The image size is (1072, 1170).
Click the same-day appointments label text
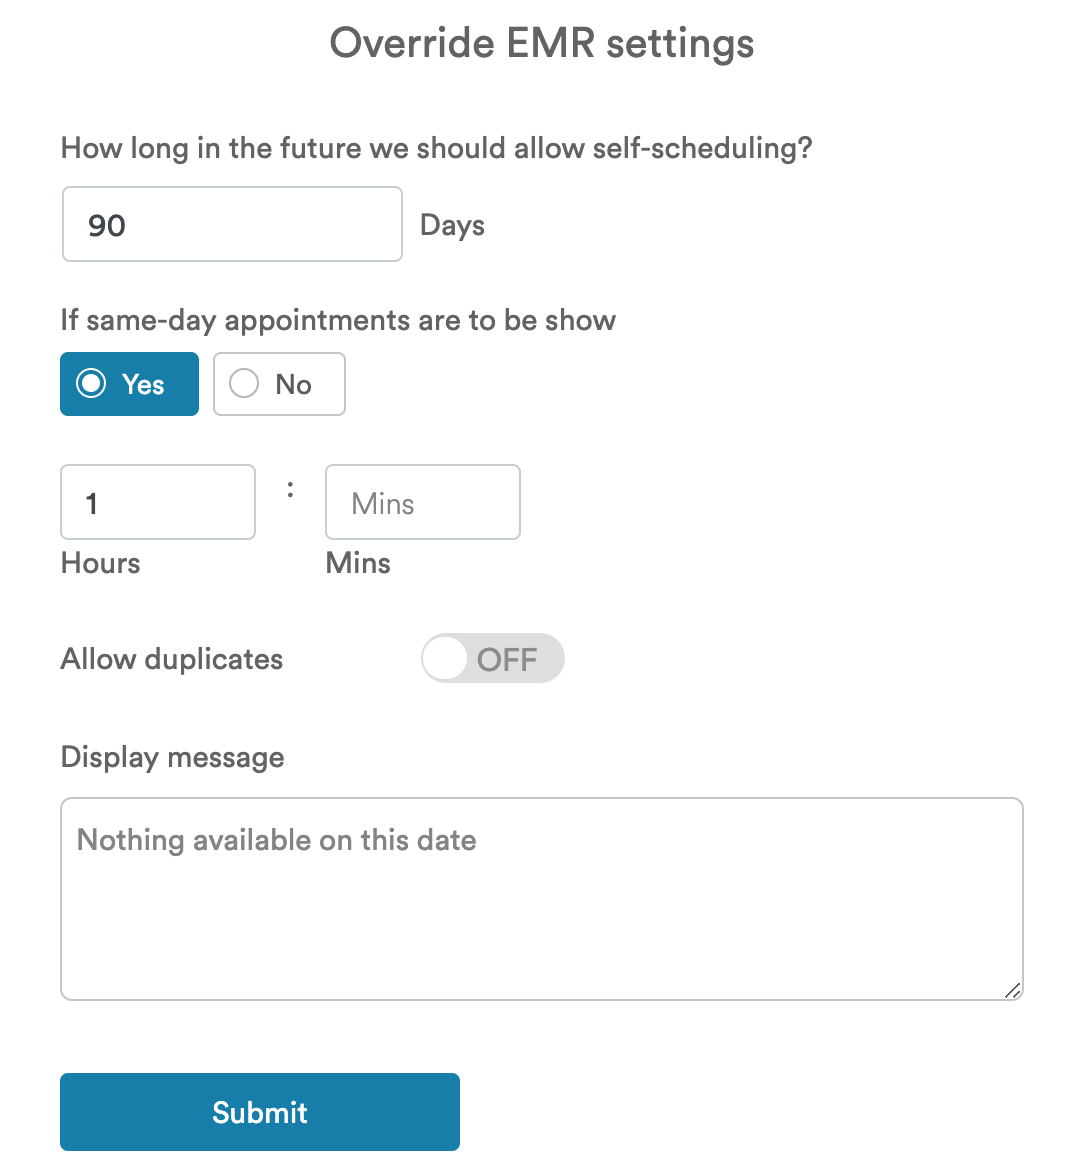(338, 320)
